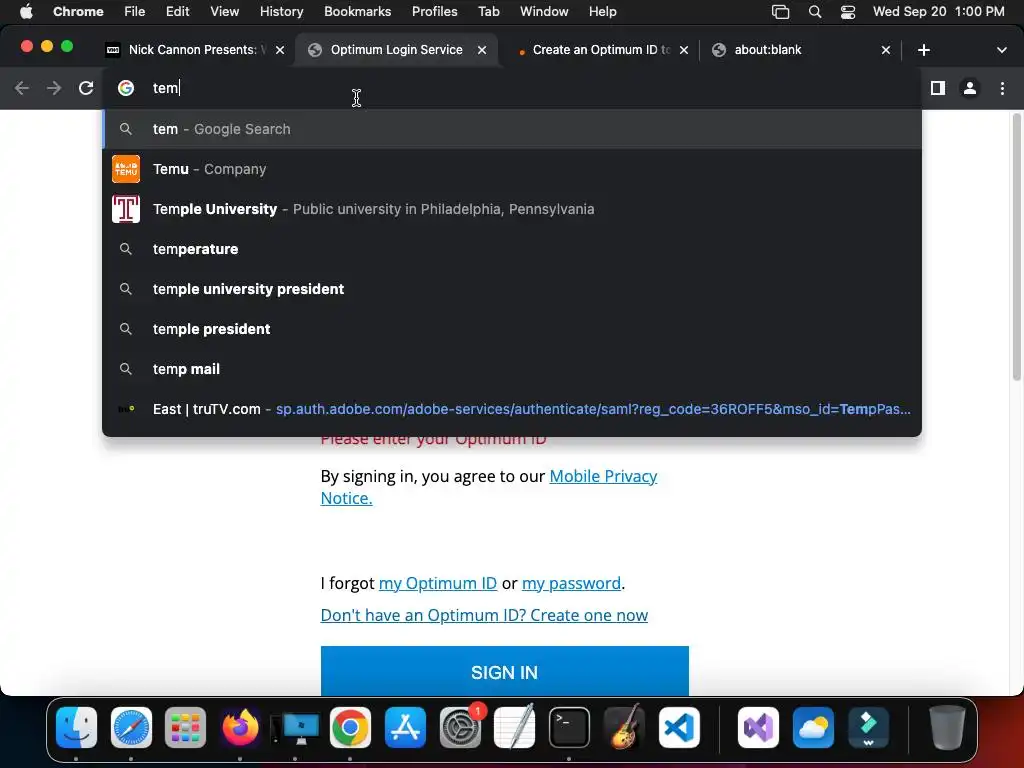Click 'Don't have an Optimum ID? Create one now'
This screenshot has height=768, width=1024.
484,615
